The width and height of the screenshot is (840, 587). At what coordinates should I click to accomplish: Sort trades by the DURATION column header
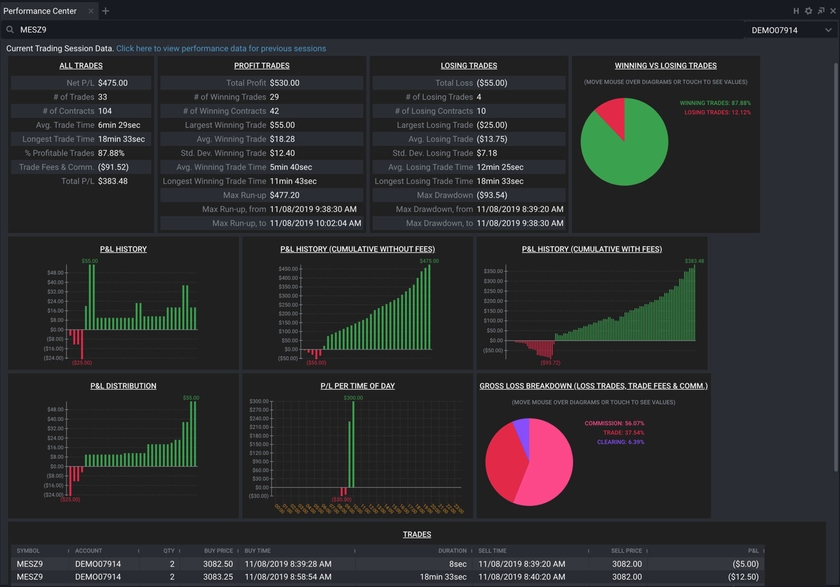(x=451, y=550)
